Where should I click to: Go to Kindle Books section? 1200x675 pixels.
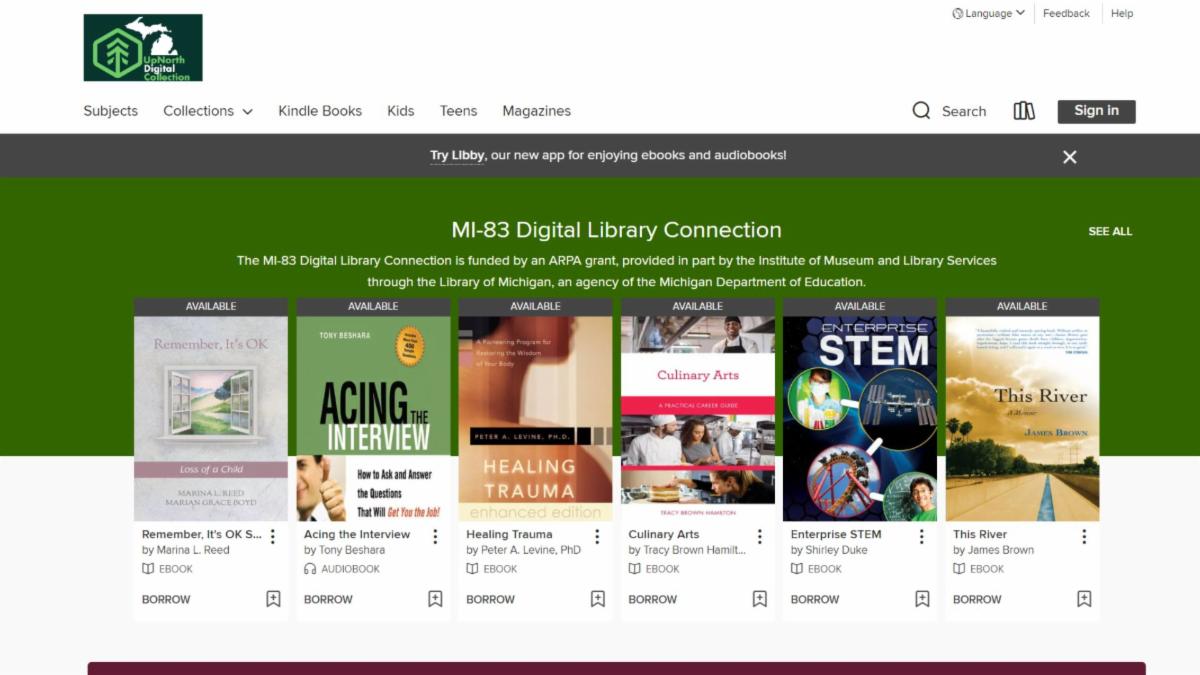click(x=320, y=111)
